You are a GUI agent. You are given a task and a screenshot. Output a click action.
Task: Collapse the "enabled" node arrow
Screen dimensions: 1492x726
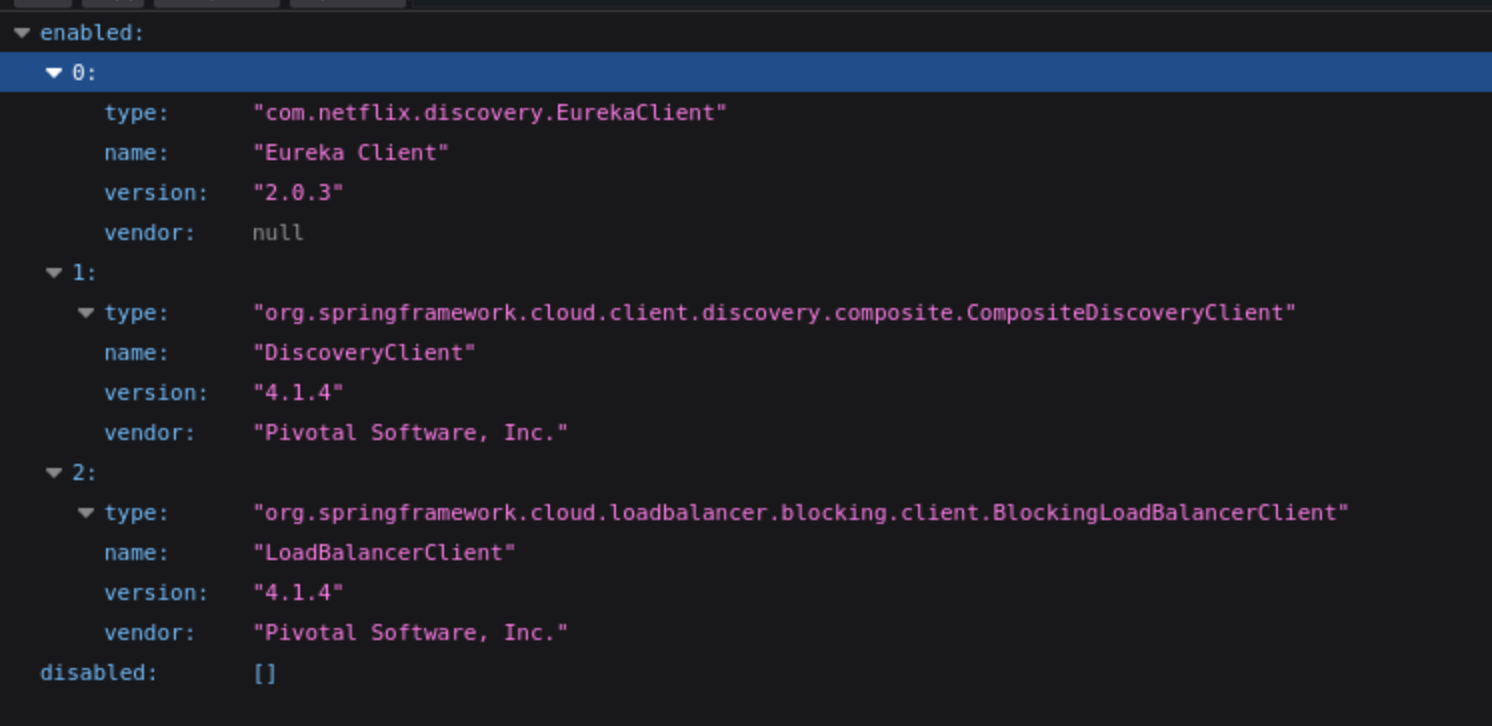point(22,33)
